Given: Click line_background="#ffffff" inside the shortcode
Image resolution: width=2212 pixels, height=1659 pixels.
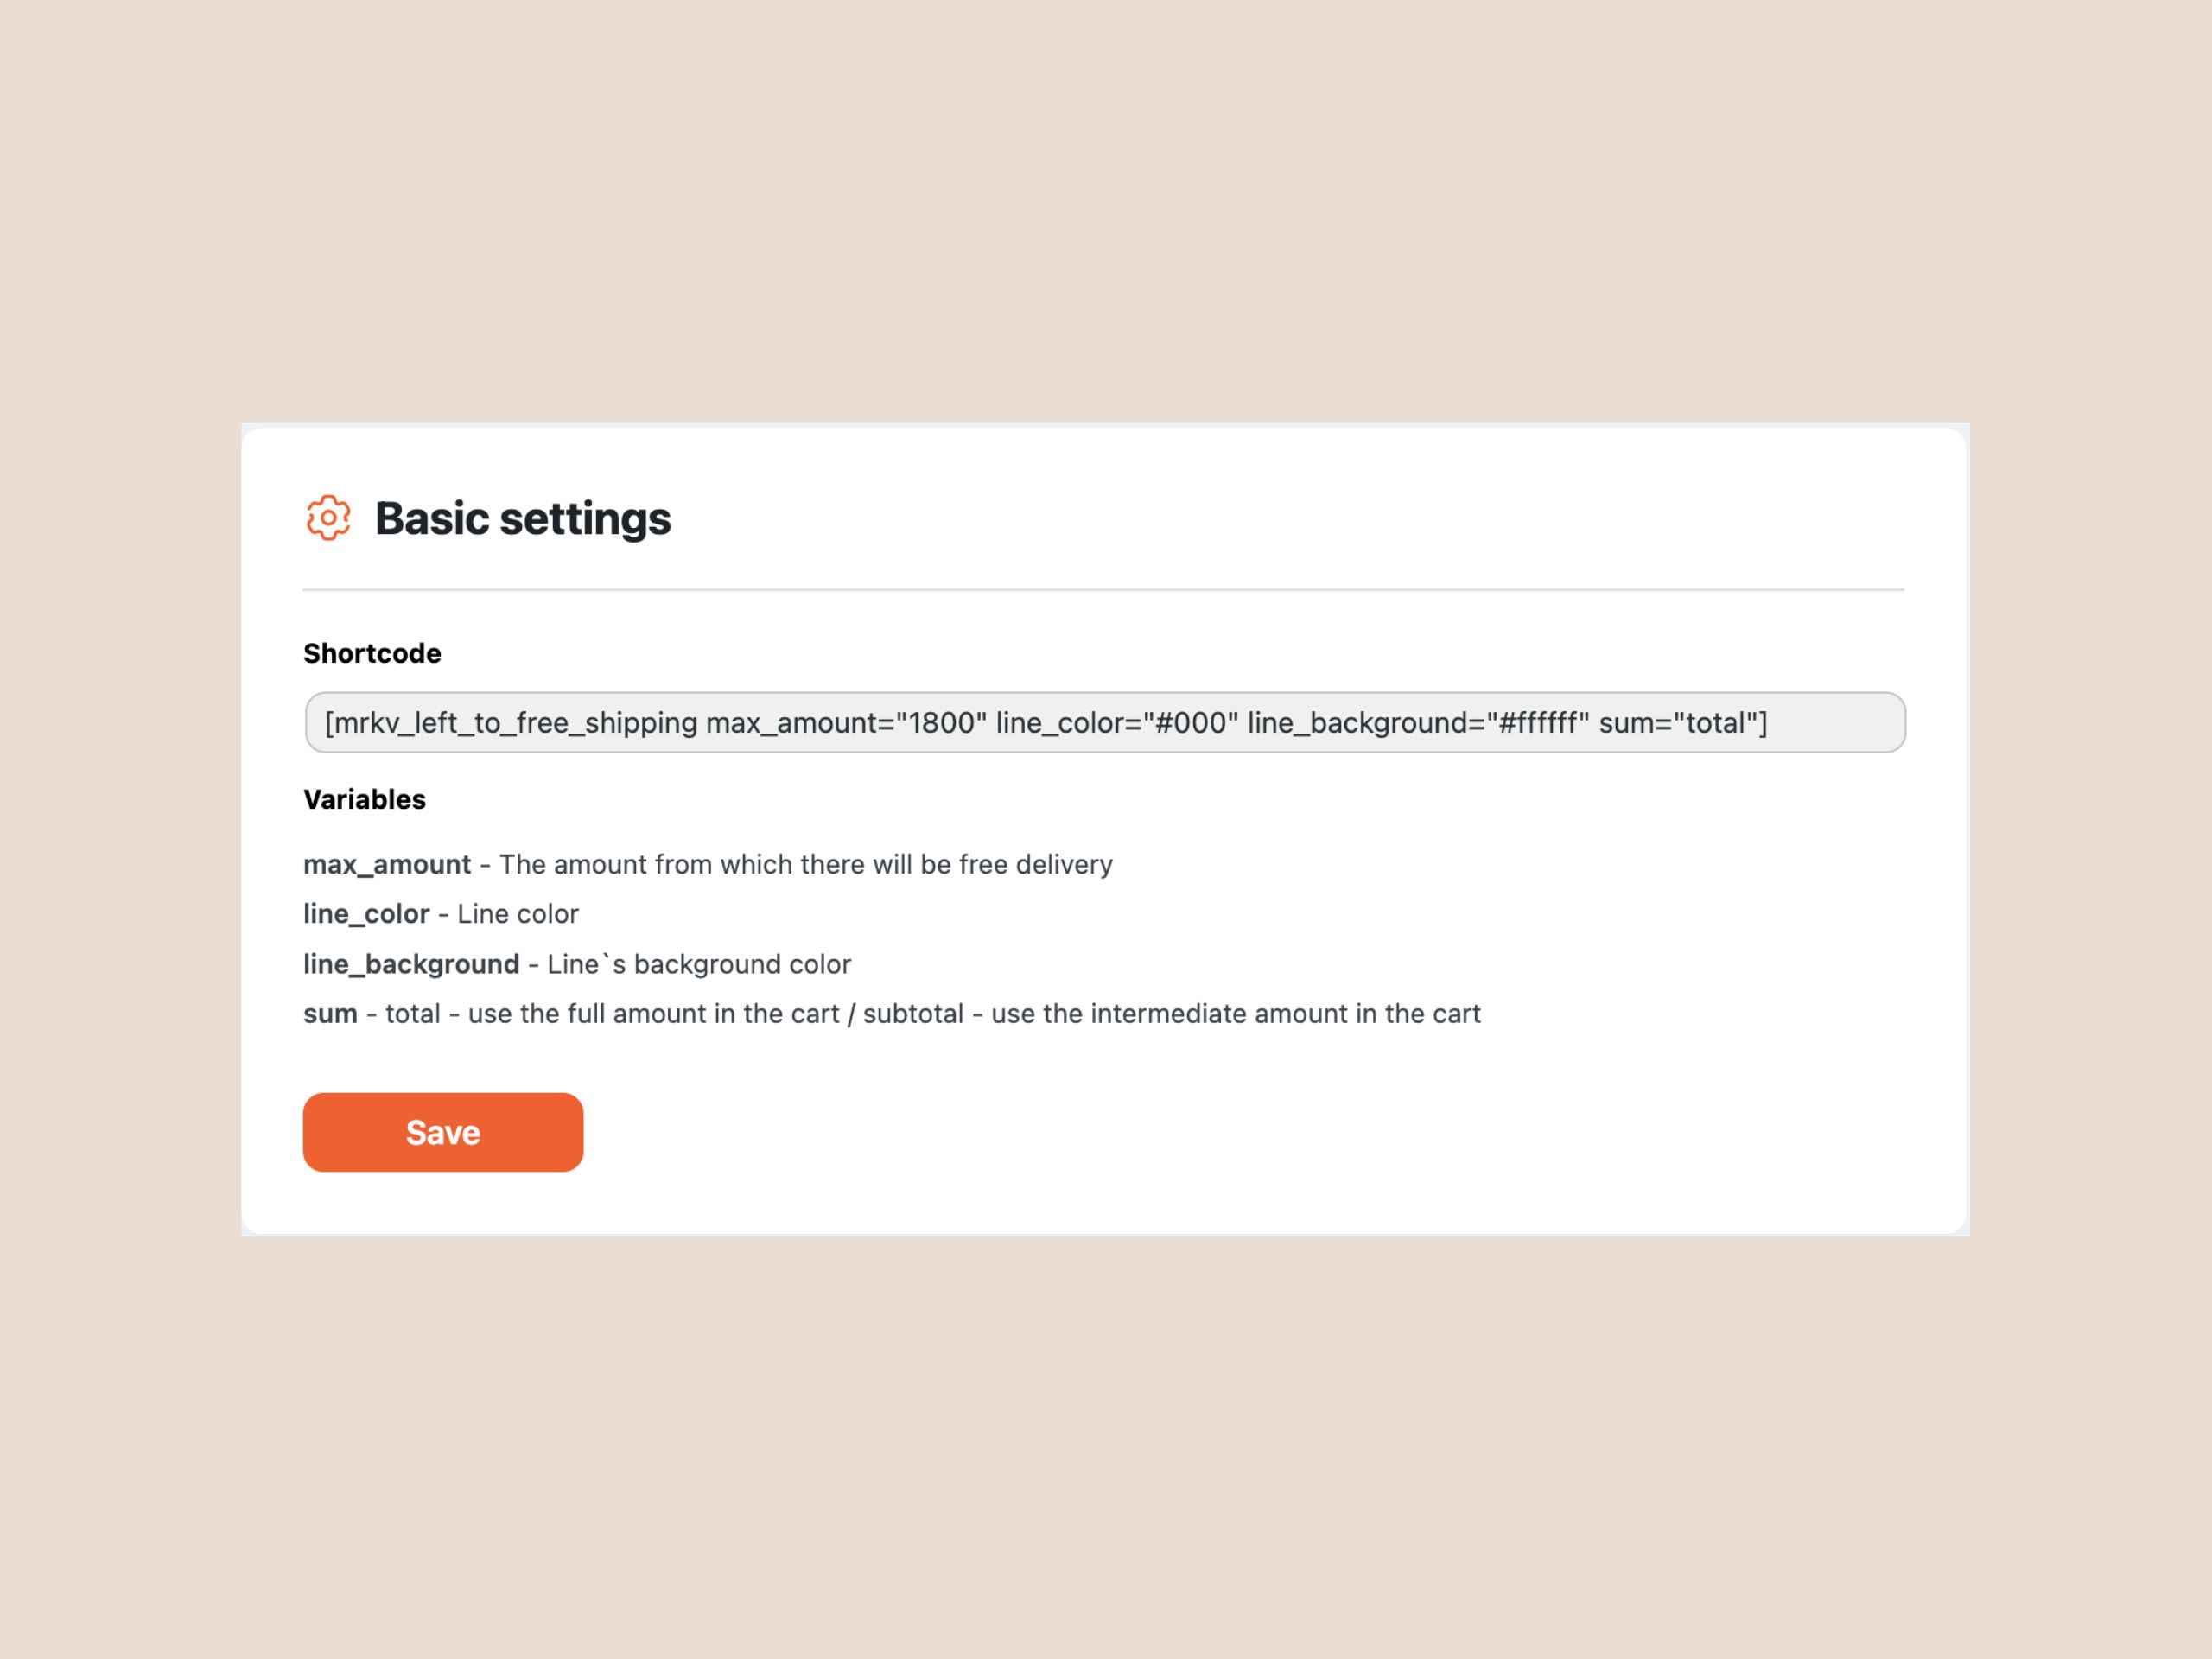Looking at the screenshot, I should point(1418,722).
